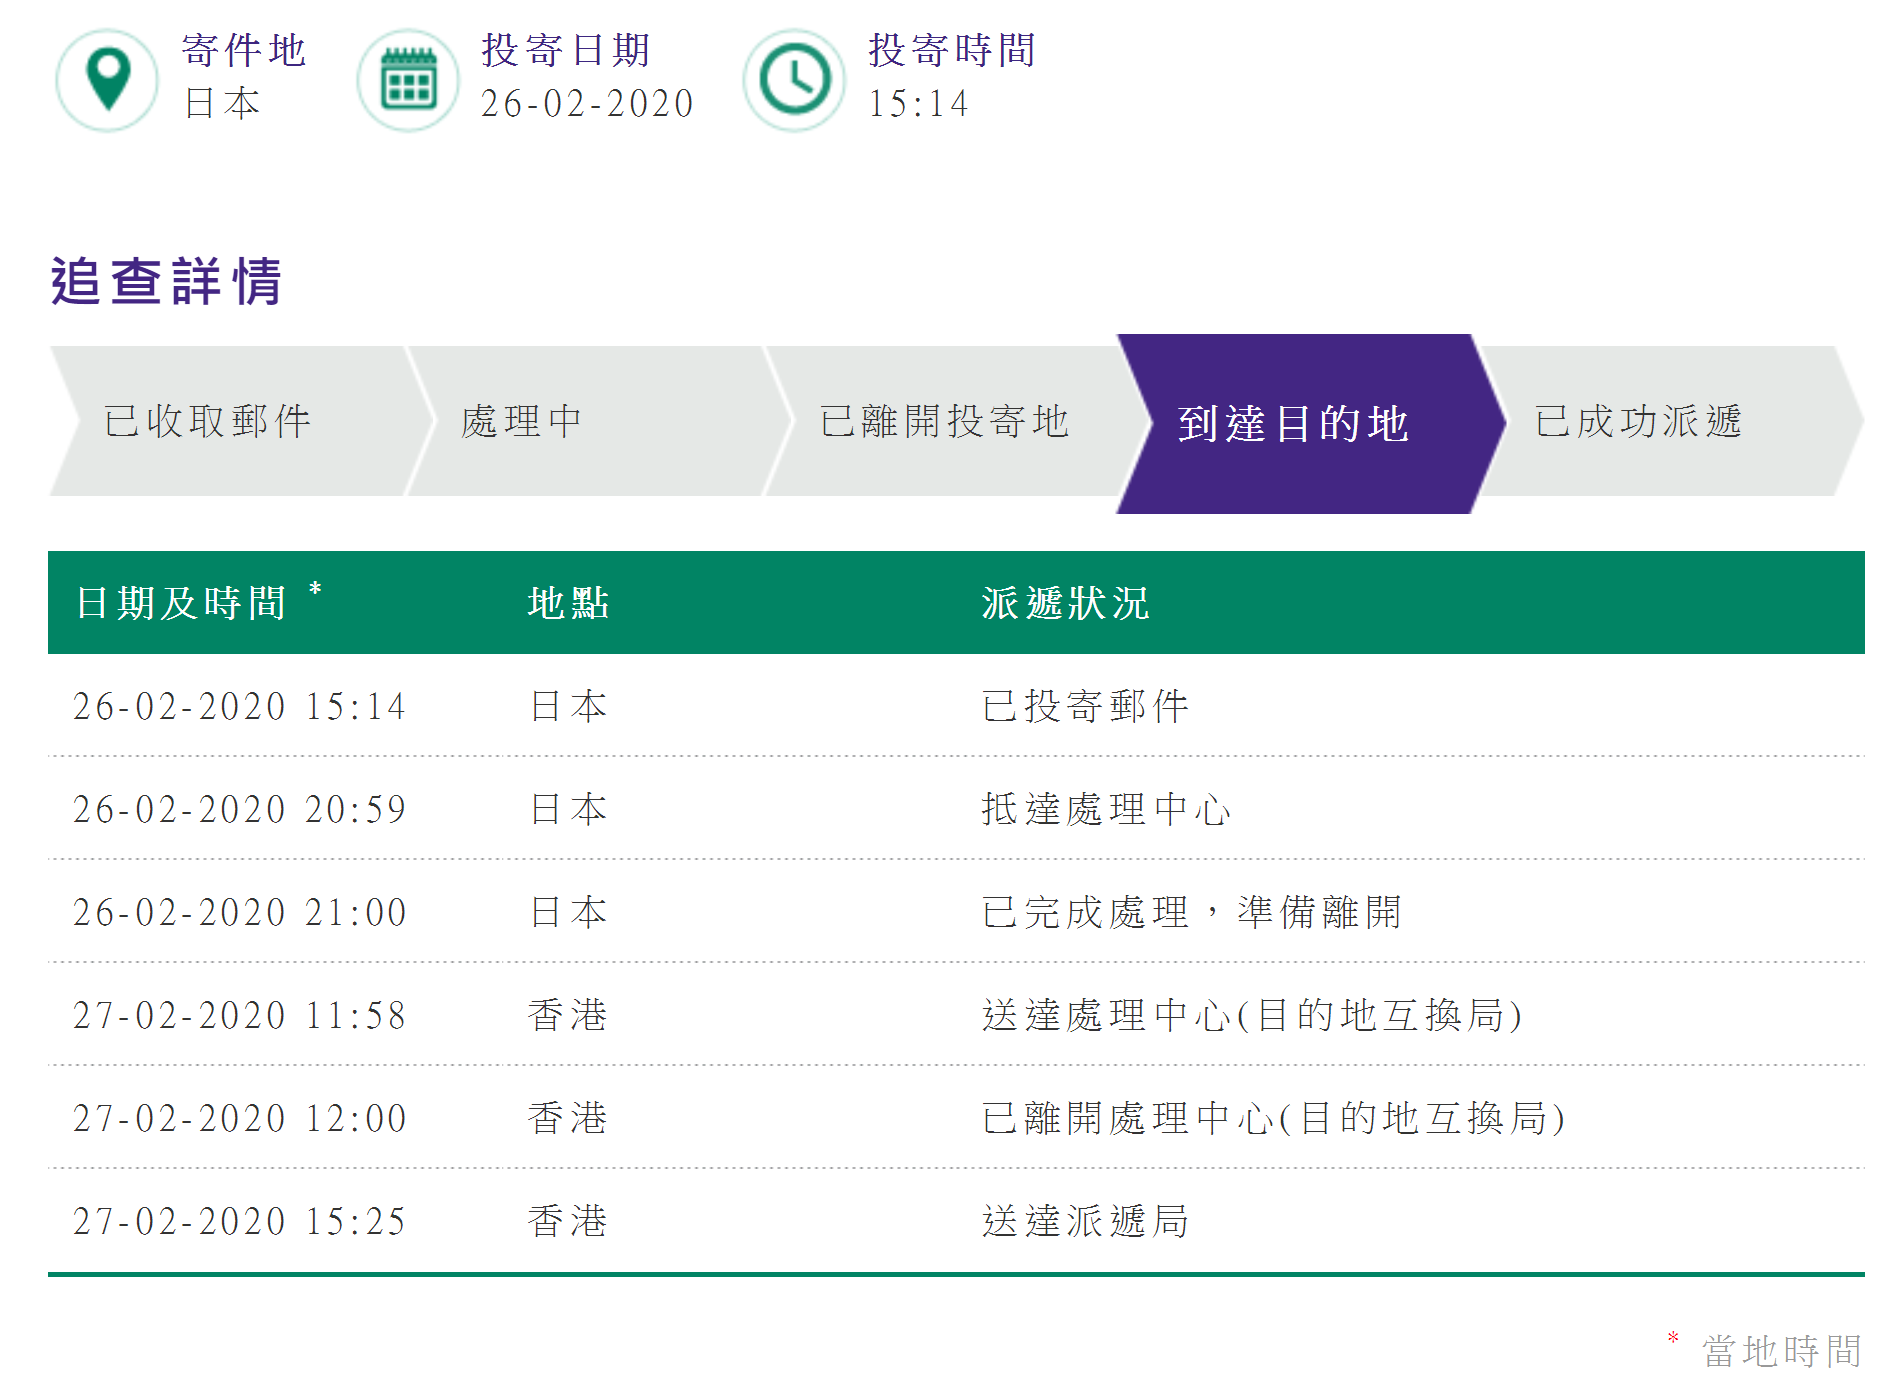This screenshot has width=1898, height=1393.
Task: Click status 已完成處理，準備離開
Action: [1192, 912]
